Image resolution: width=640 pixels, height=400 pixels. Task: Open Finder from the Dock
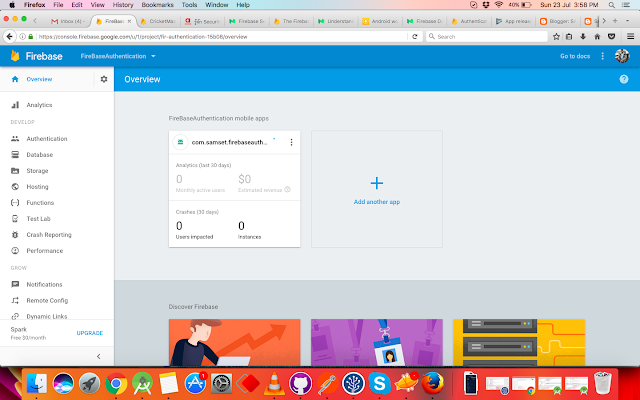click(37, 384)
